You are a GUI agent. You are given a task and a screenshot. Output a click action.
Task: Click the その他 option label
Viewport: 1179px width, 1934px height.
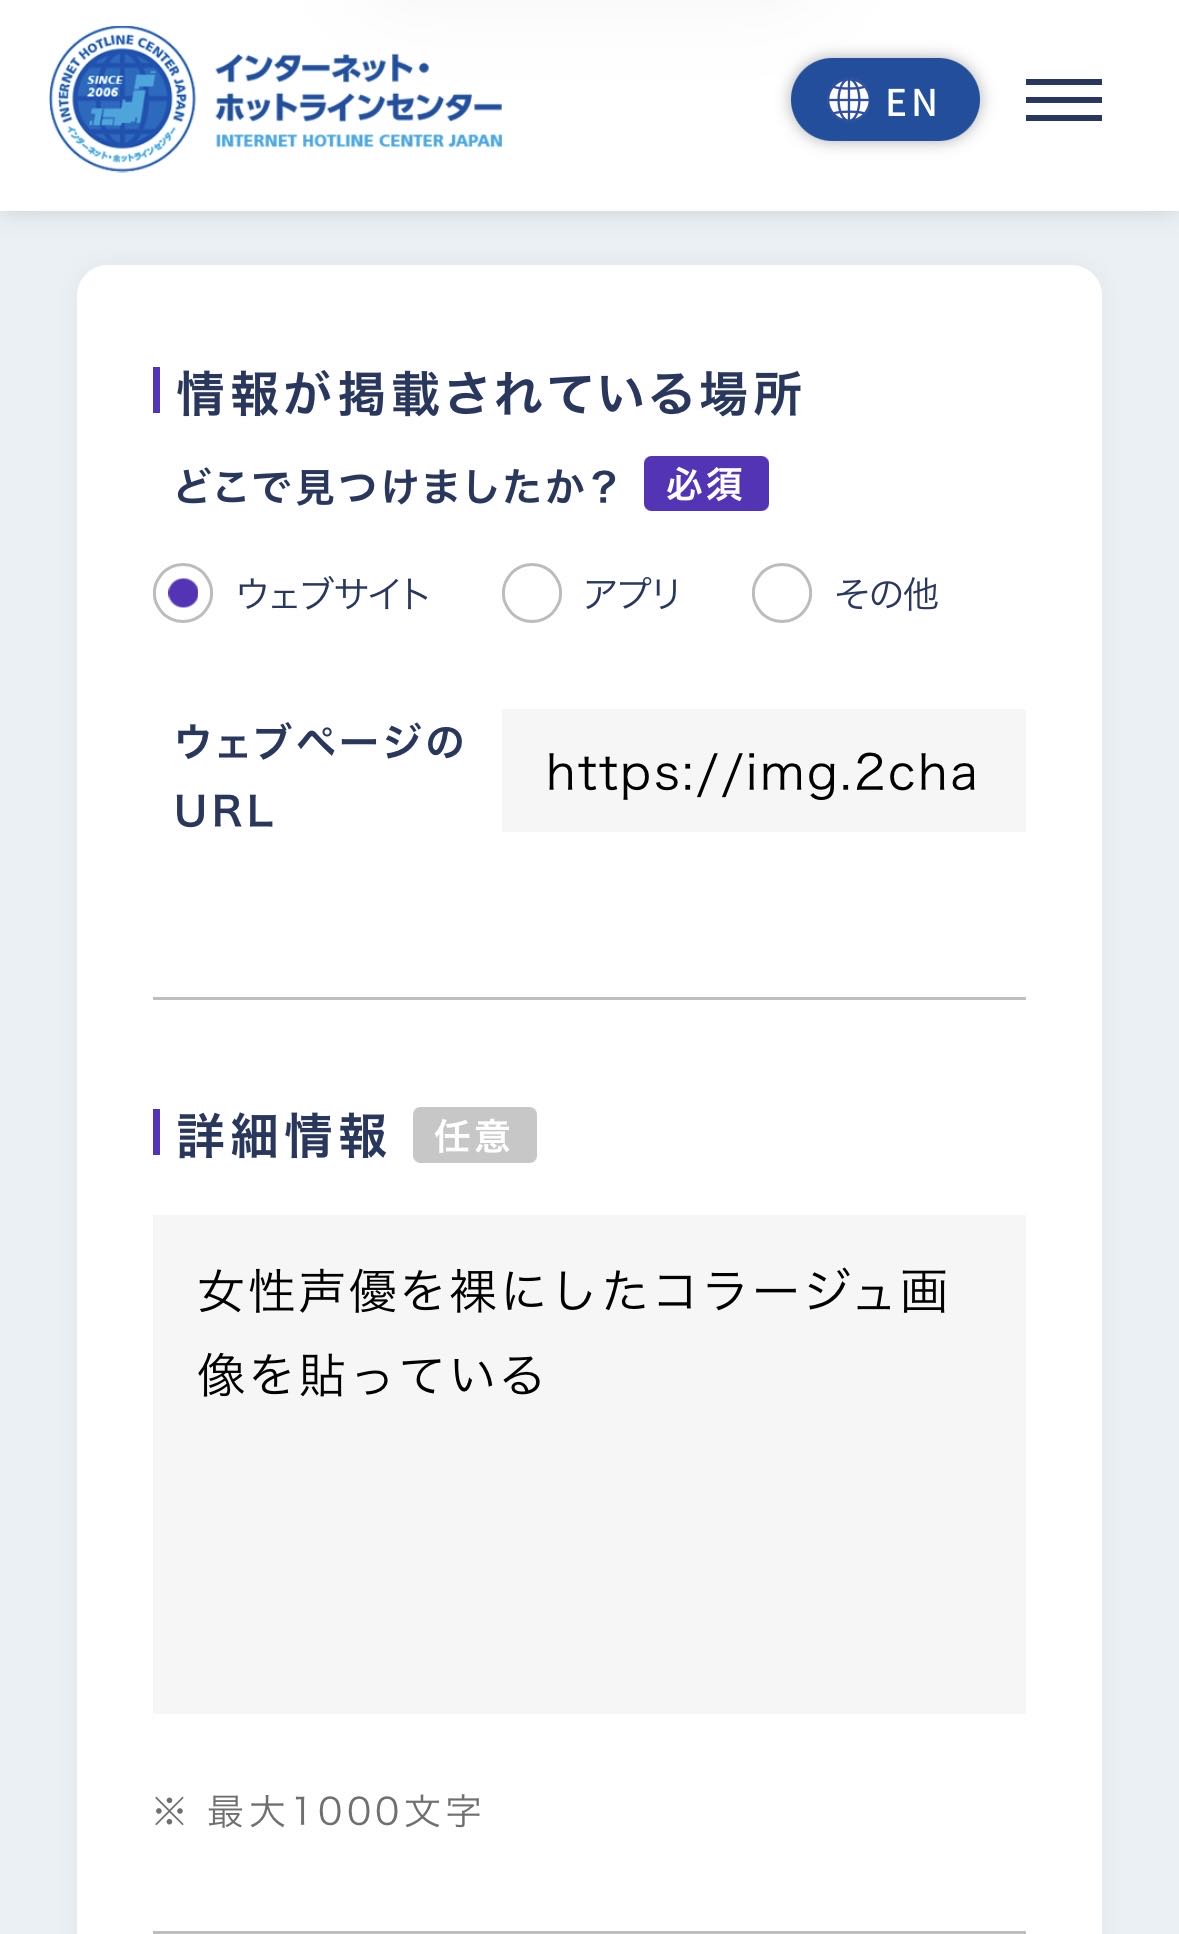[886, 594]
